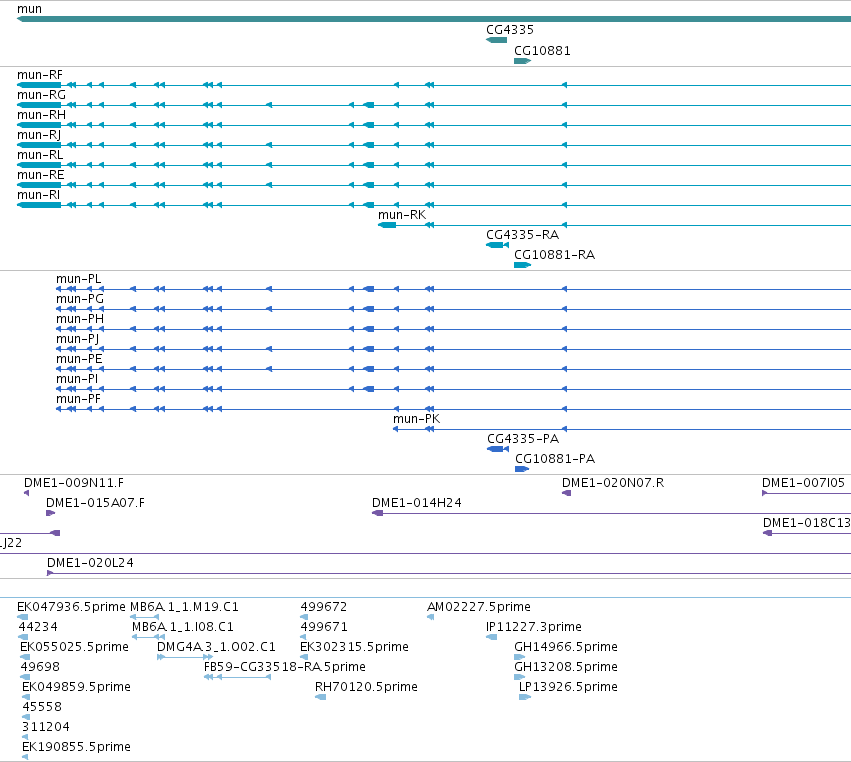Select the MB6A.1_1.M19.C1 alignment glyph
This screenshot has height=762, width=851.
[x=144, y=617]
